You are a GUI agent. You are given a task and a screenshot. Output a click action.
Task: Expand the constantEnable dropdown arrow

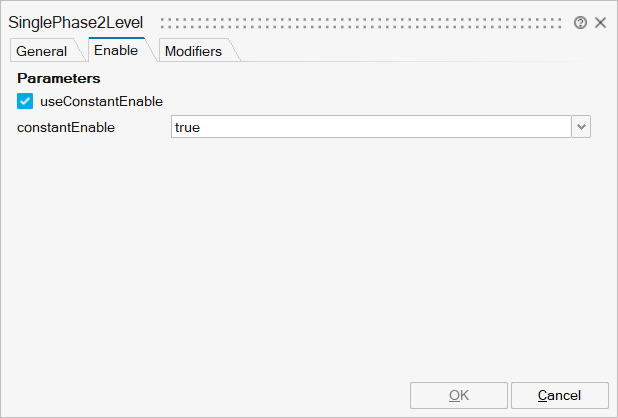[x=581, y=127]
